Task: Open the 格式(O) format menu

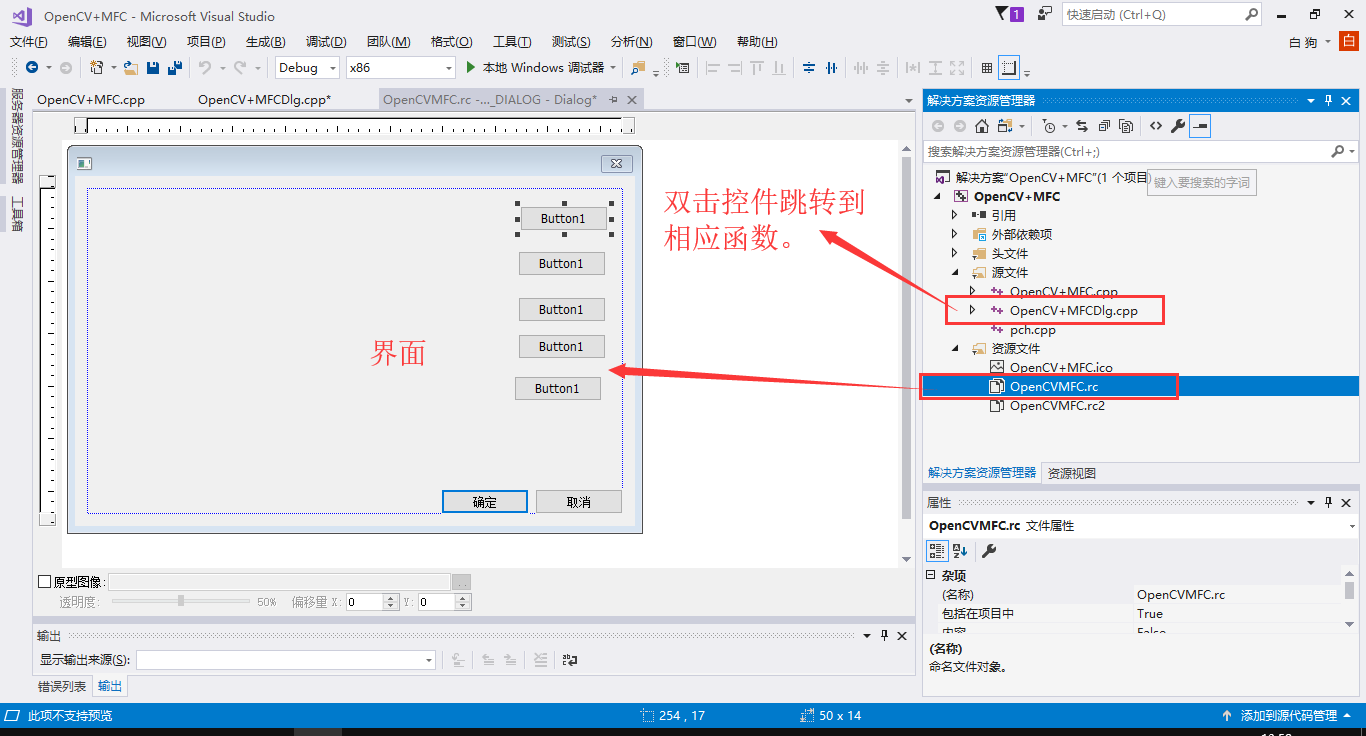Action: (x=451, y=41)
